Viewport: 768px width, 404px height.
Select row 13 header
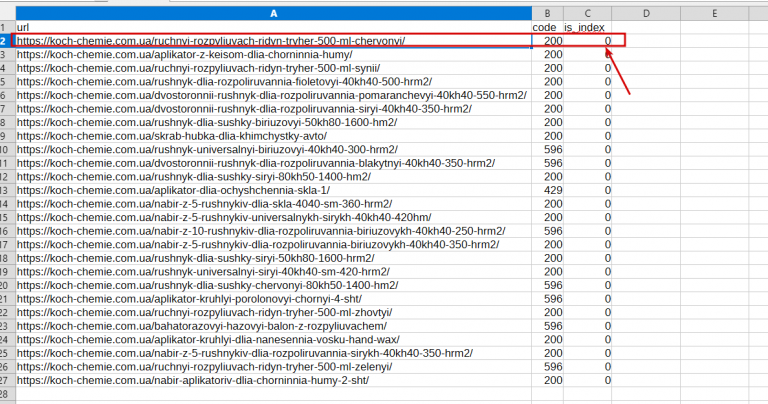pyautogui.click(x=7, y=190)
